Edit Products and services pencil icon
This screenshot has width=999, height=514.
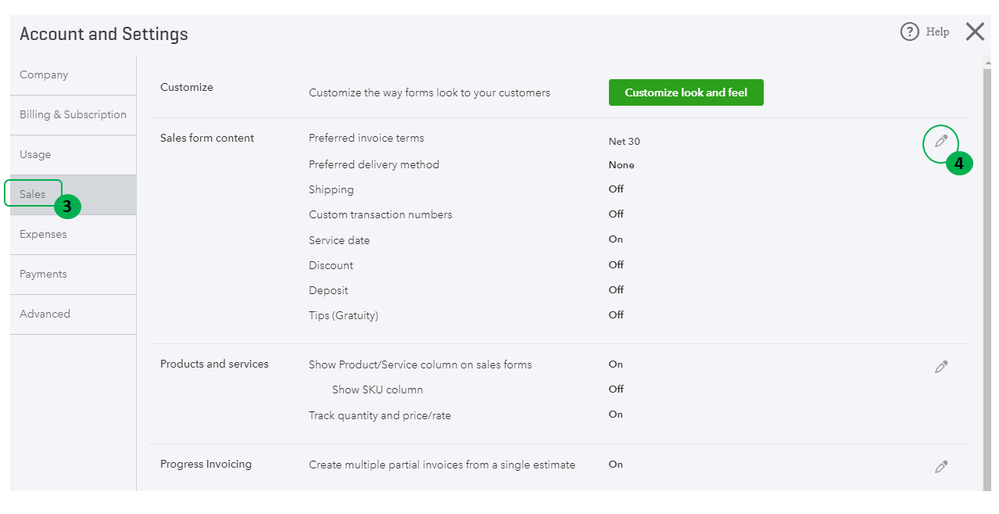click(x=940, y=367)
